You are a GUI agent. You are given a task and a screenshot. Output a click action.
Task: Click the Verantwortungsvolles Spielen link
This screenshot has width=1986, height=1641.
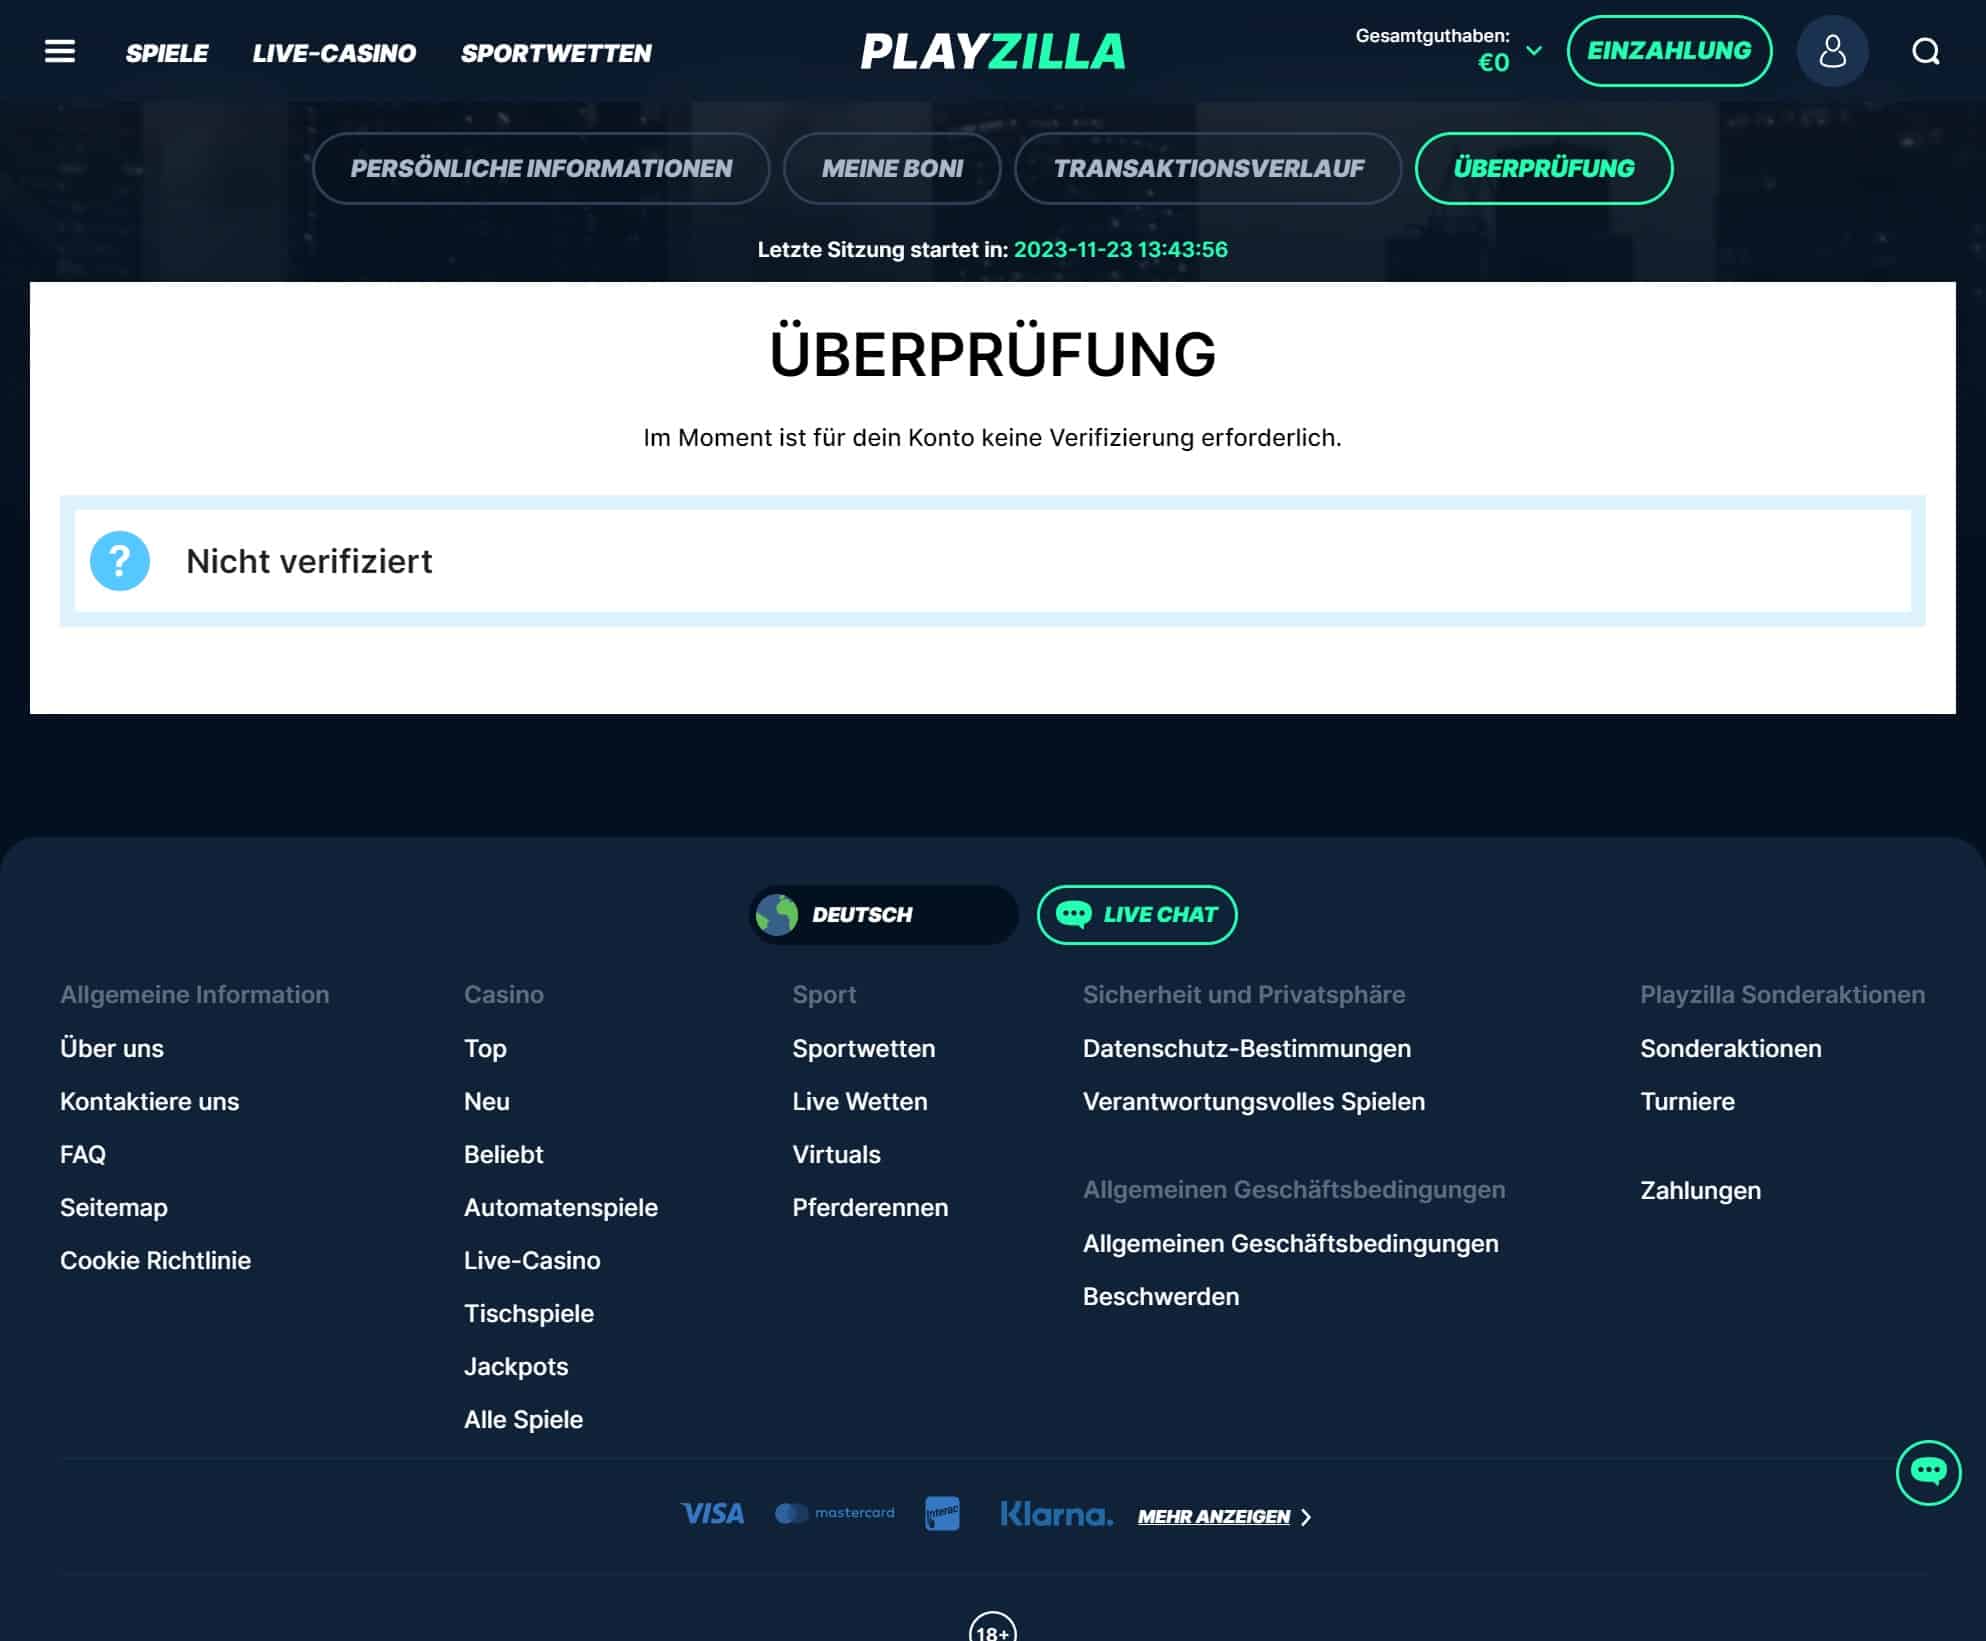pos(1254,1102)
